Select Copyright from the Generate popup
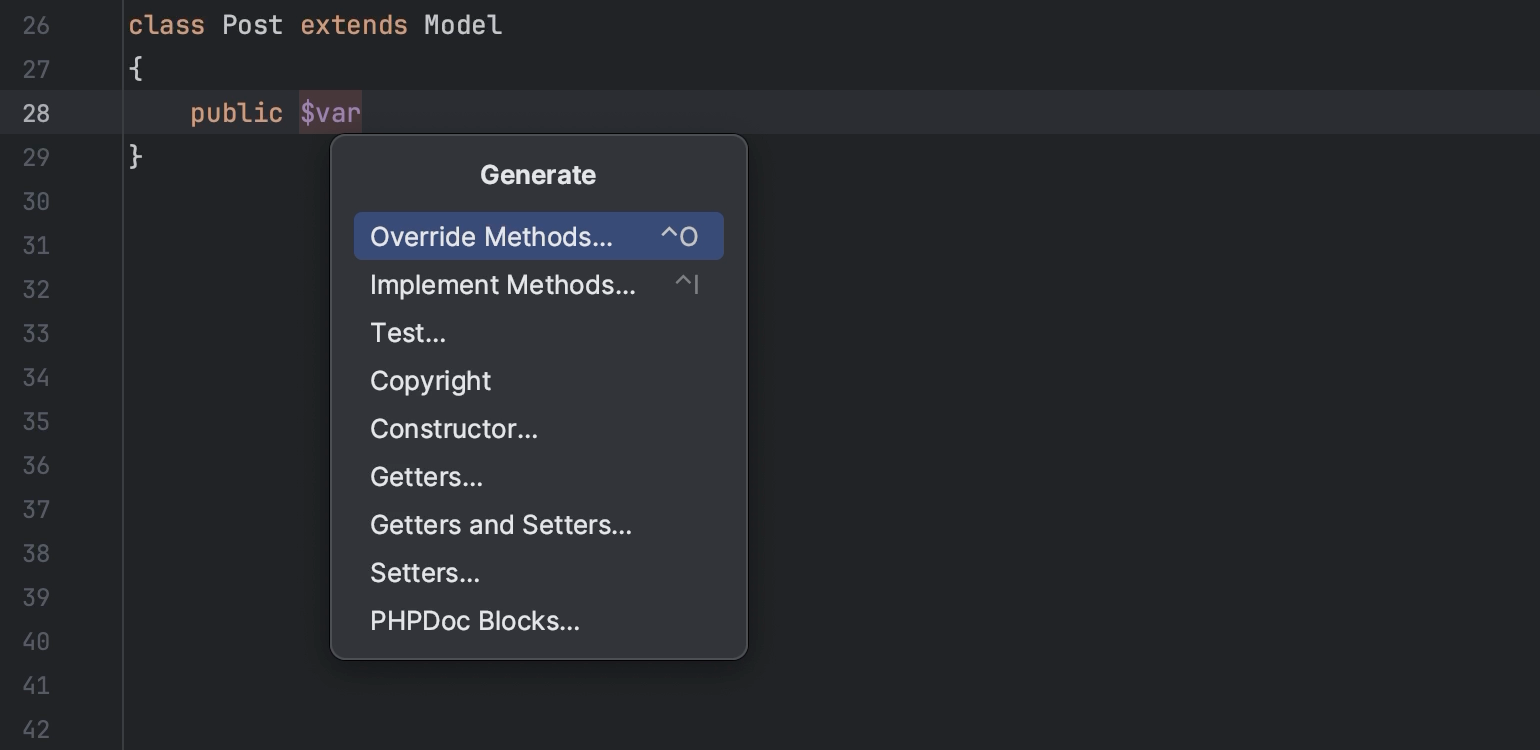1540x750 pixels. (430, 380)
